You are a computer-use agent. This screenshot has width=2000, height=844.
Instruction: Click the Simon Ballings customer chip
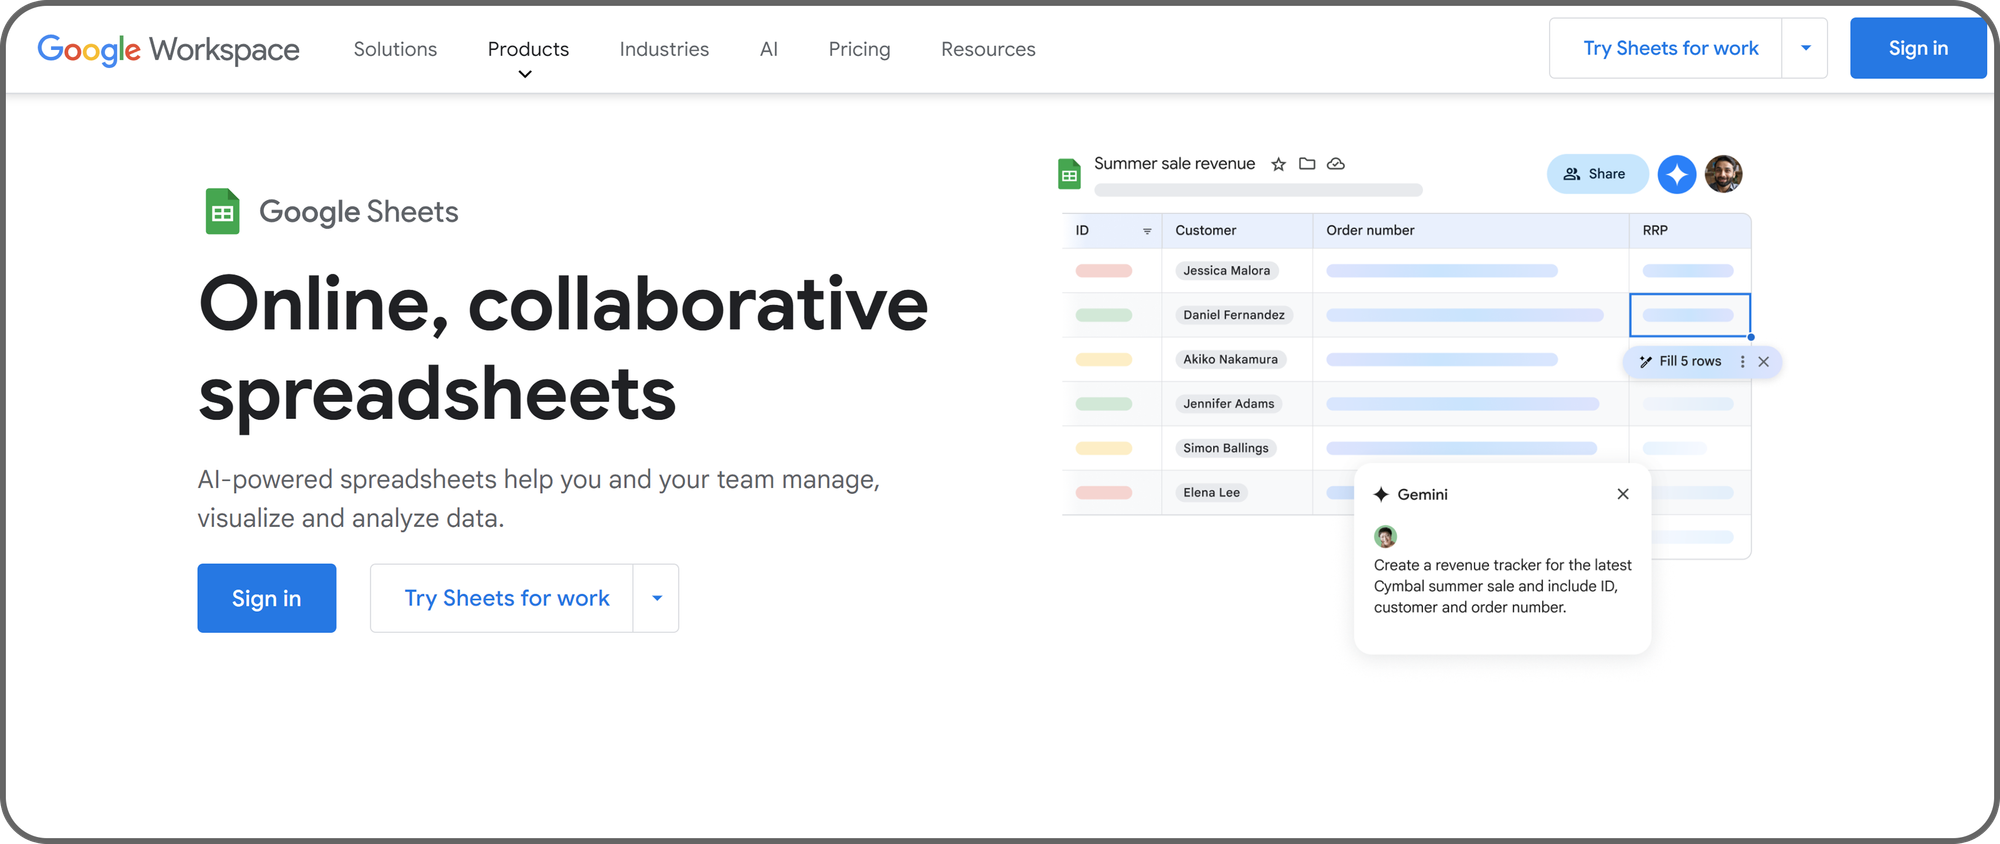pyautogui.click(x=1226, y=448)
